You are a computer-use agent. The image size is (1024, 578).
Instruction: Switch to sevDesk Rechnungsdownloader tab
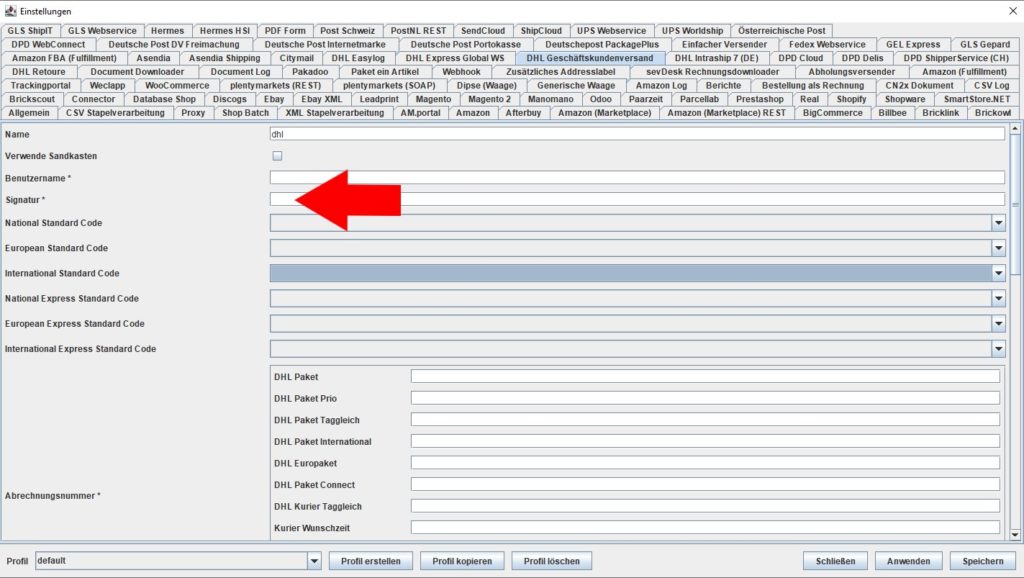[x=712, y=72]
